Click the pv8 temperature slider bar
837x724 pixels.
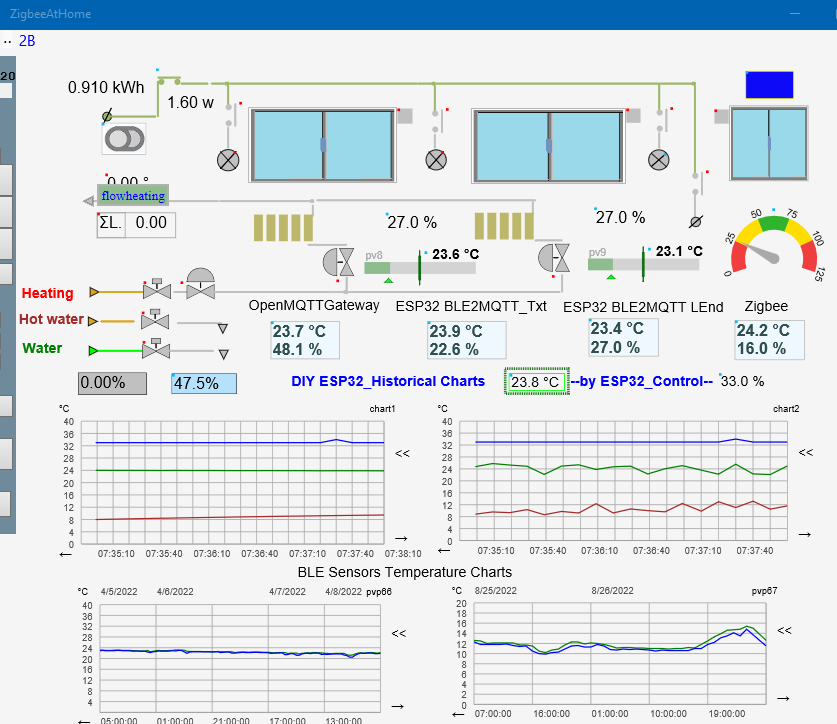[420, 267]
